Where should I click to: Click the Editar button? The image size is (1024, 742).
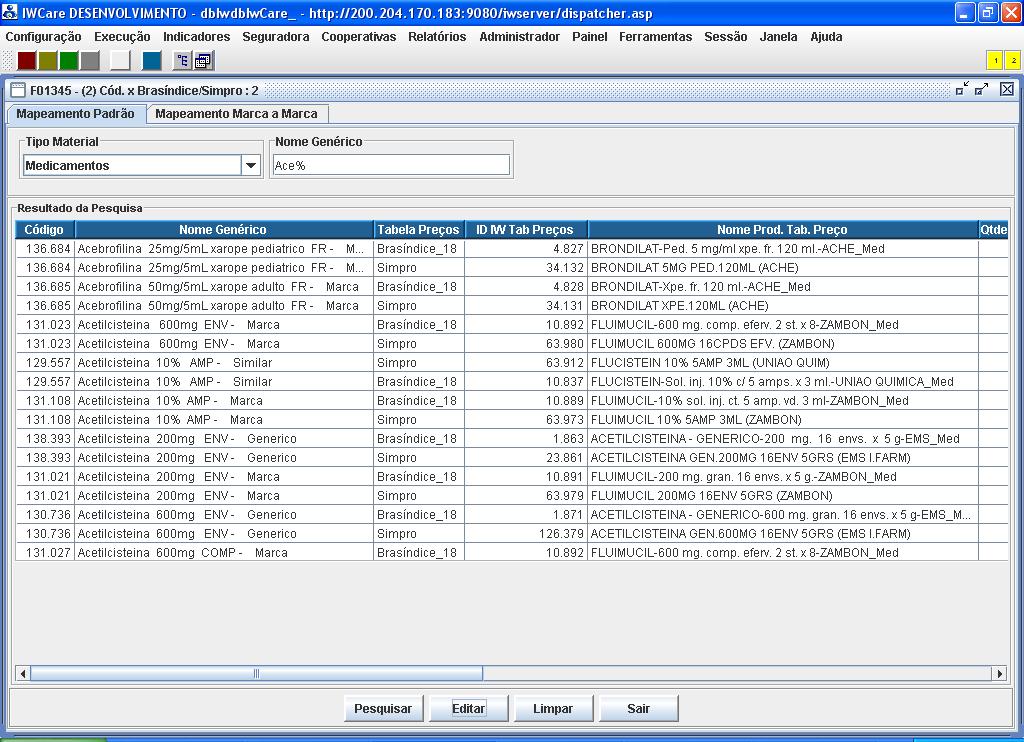[468, 709]
